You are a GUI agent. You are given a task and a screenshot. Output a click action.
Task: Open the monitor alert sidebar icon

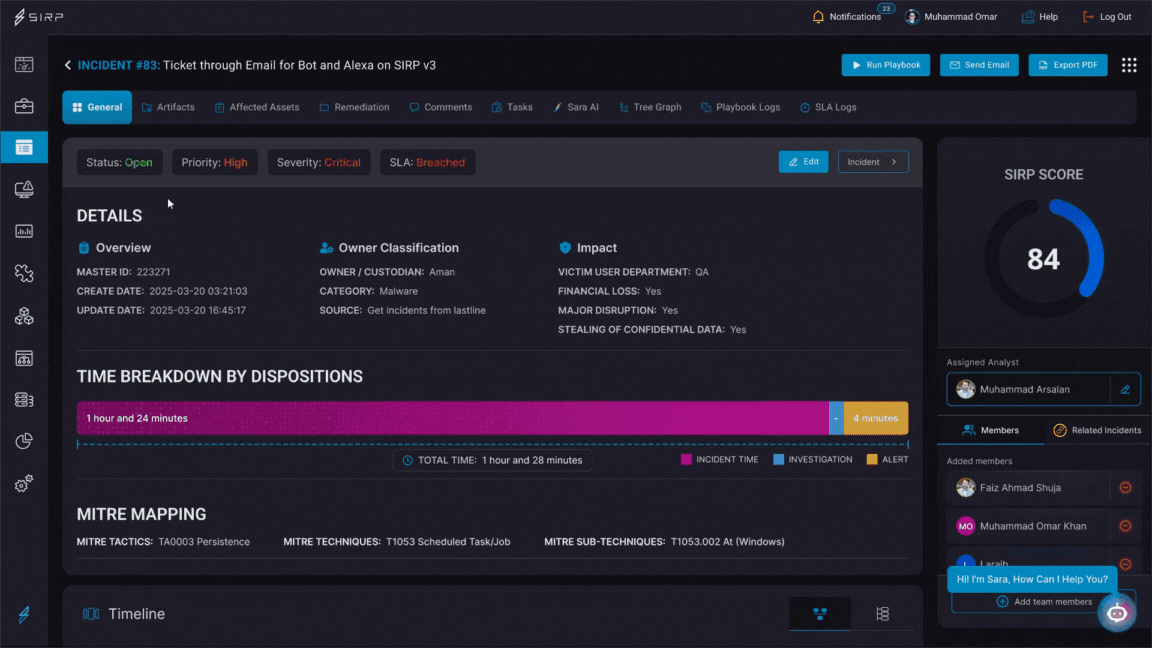24,190
